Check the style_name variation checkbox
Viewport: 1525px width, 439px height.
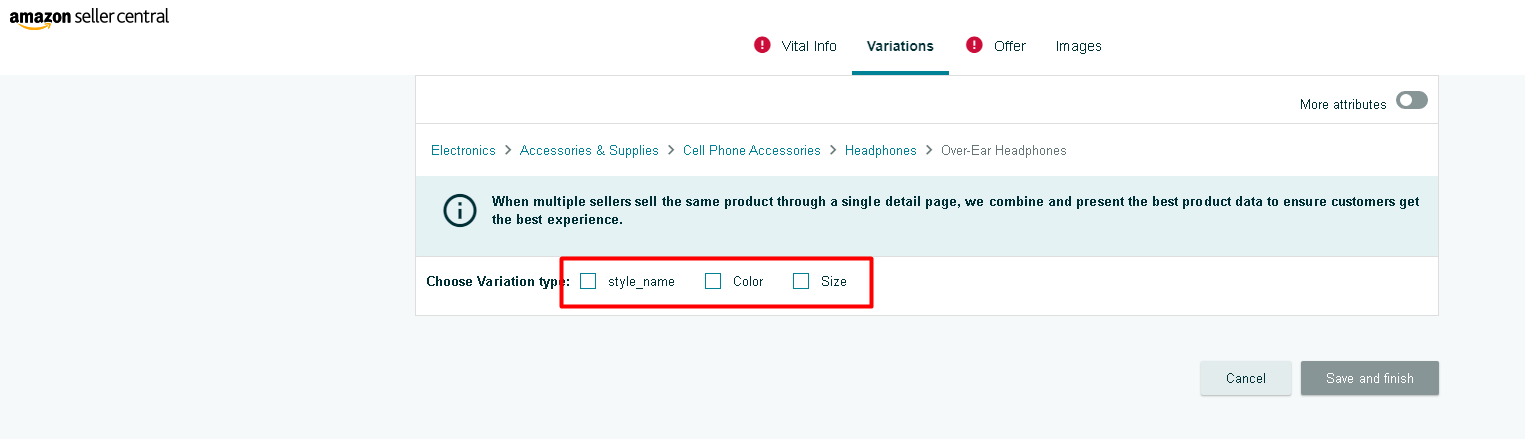(x=588, y=281)
